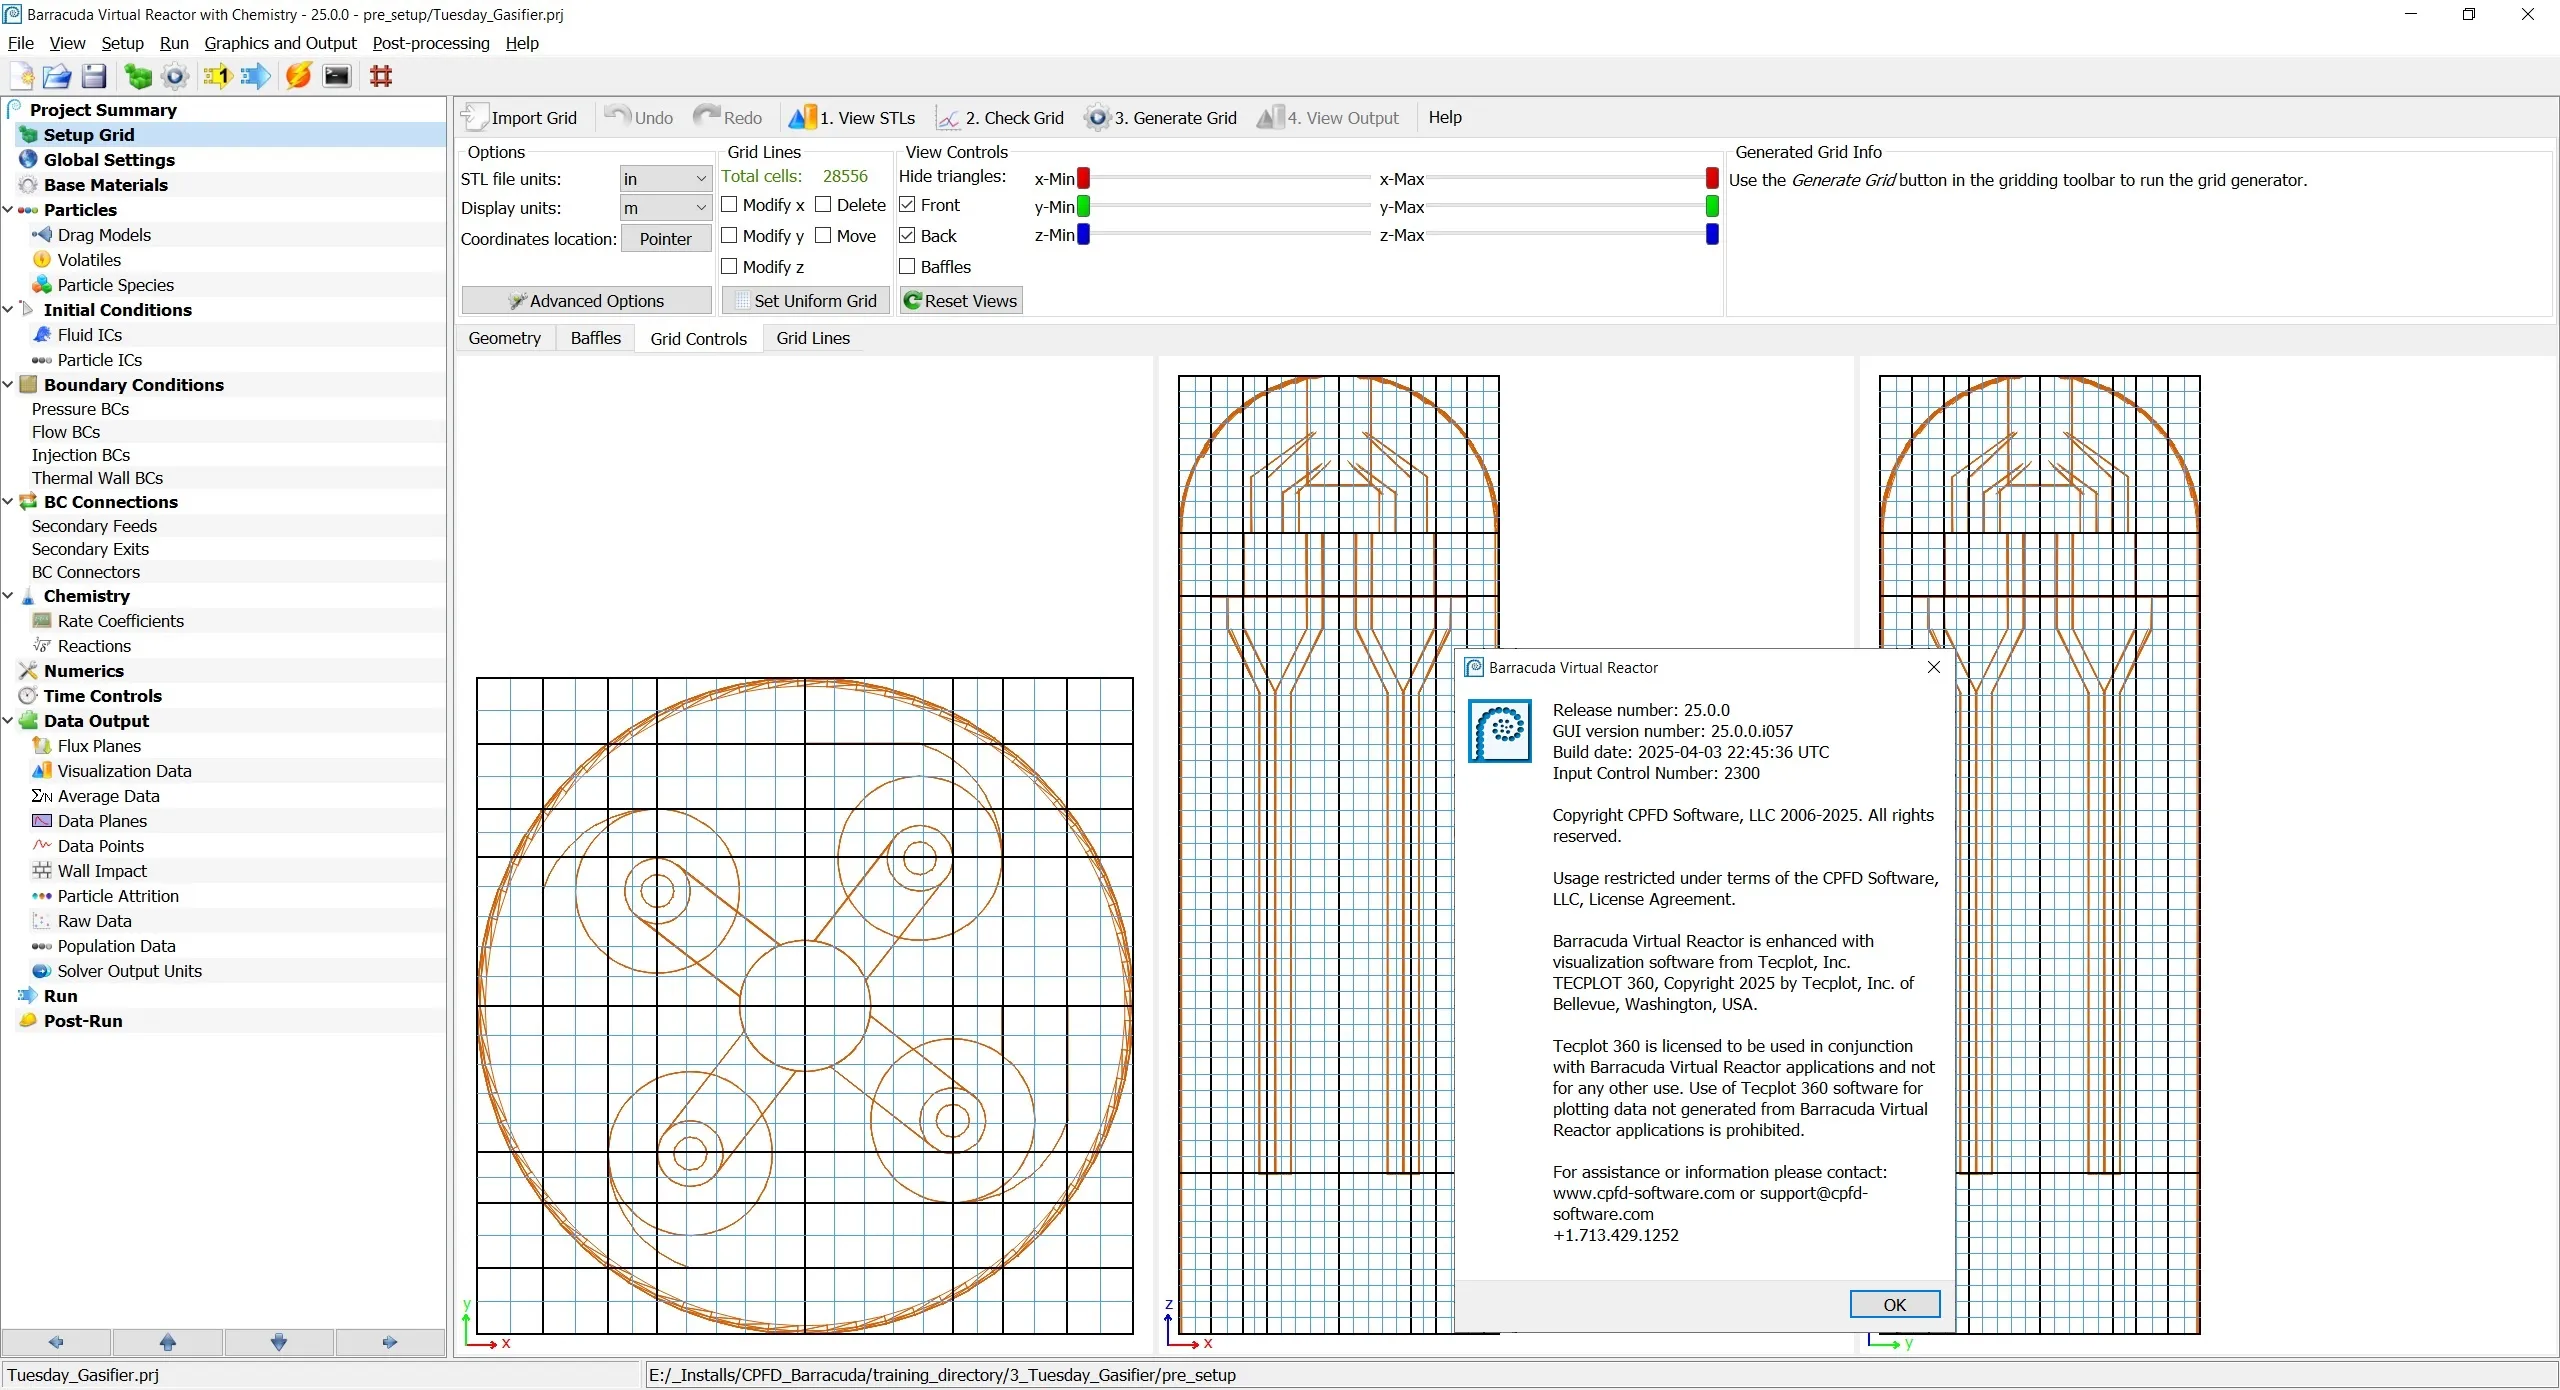Click 1. View STLs in gridding toolbar
2560x1390 pixels.
click(x=852, y=117)
